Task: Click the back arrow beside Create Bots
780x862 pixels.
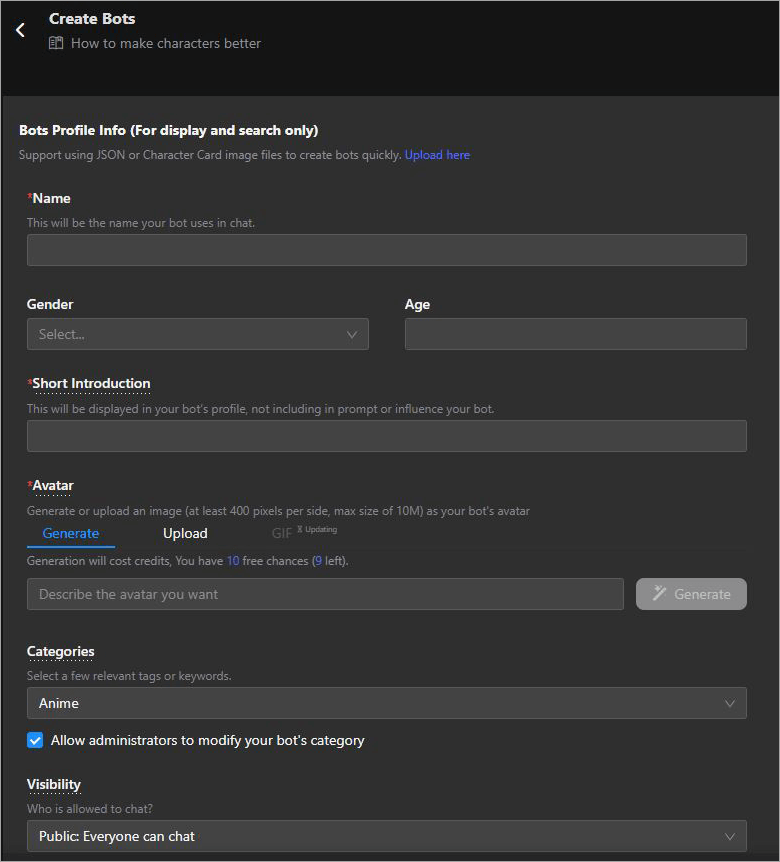Action: point(20,30)
